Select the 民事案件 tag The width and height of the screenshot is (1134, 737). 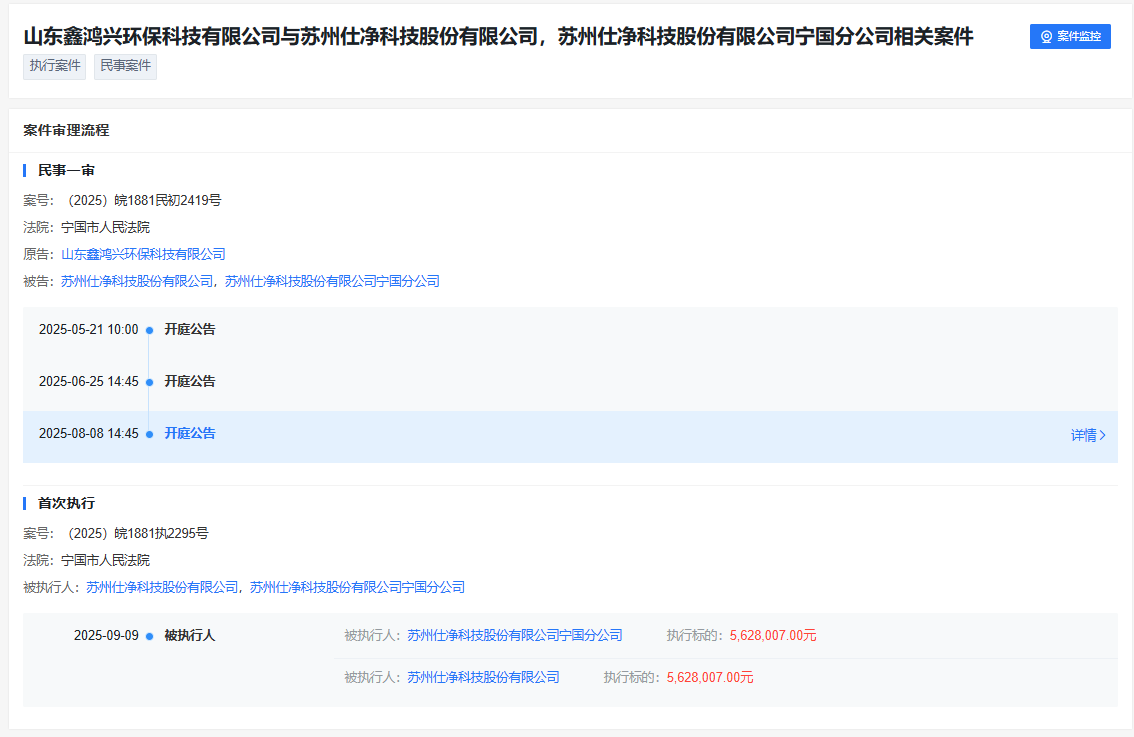pyautogui.click(x=124, y=67)
